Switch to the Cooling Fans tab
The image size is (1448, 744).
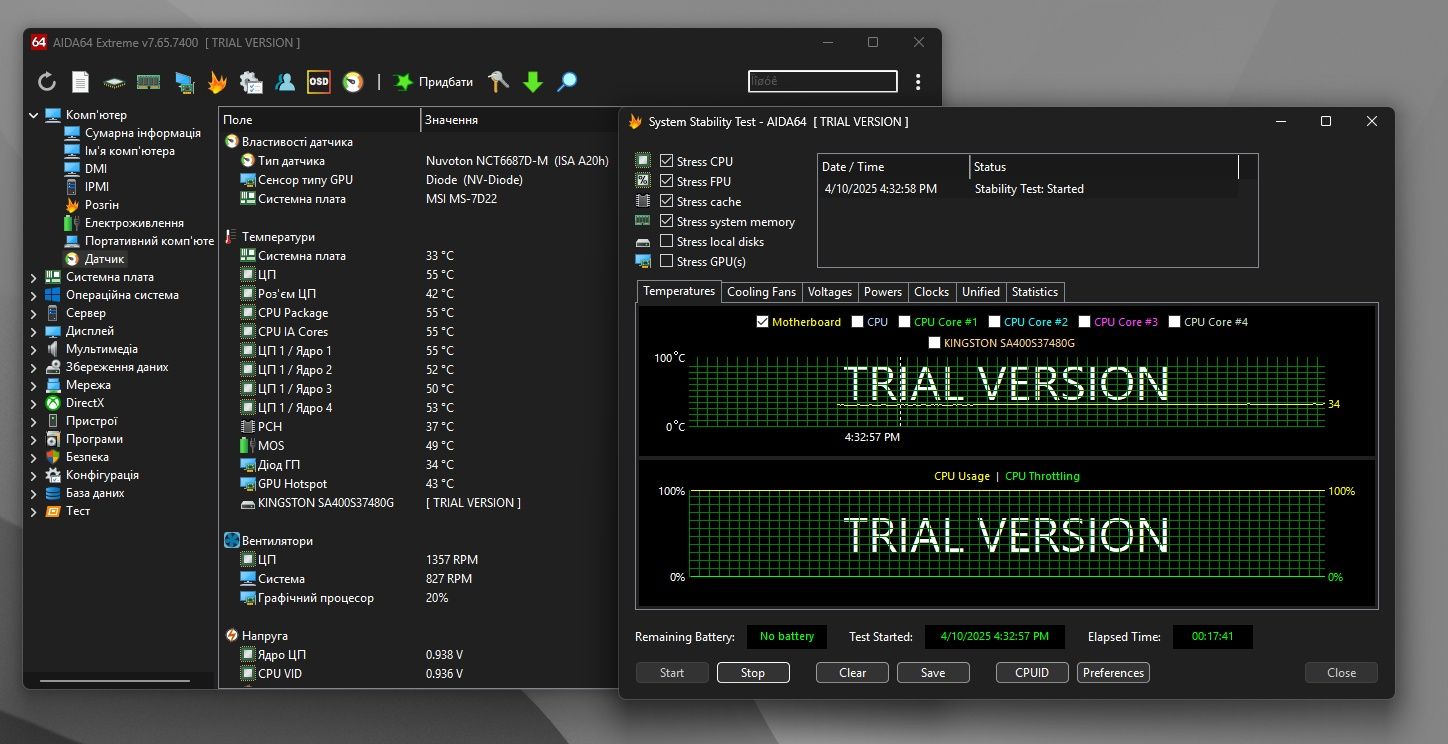pos(761,292)
